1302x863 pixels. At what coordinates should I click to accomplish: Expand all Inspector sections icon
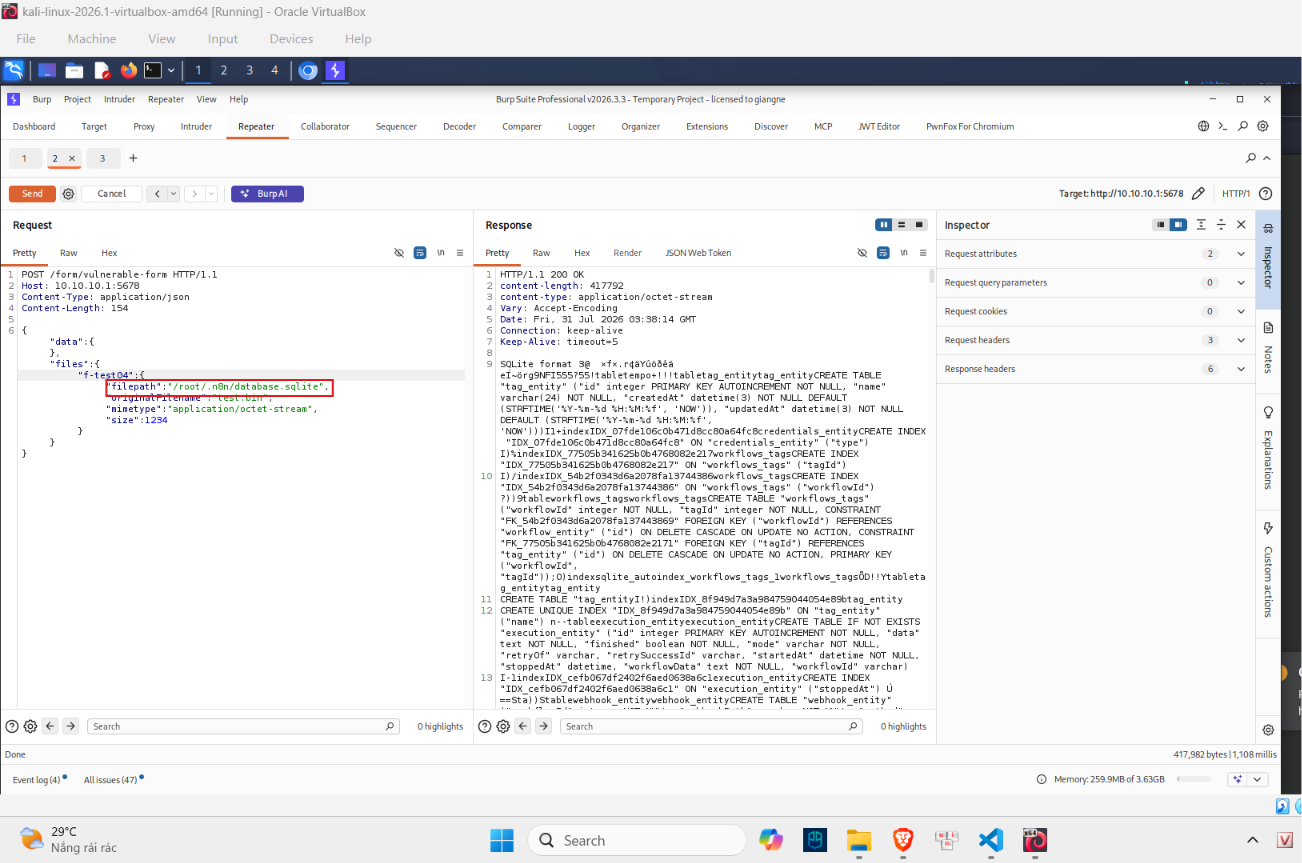pyautogui.click(x=1201, y=225)
